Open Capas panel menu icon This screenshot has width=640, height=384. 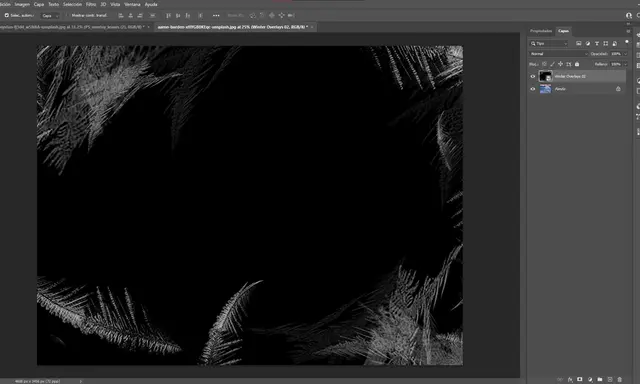click(x=628, y=31)
